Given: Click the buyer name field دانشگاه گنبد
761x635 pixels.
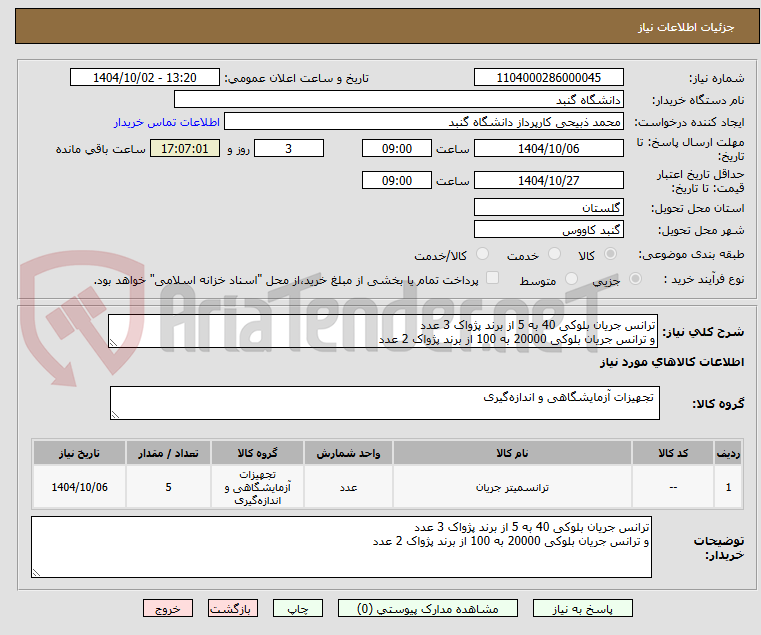Looking at the screenshot, I should click(x=398, y=100).
